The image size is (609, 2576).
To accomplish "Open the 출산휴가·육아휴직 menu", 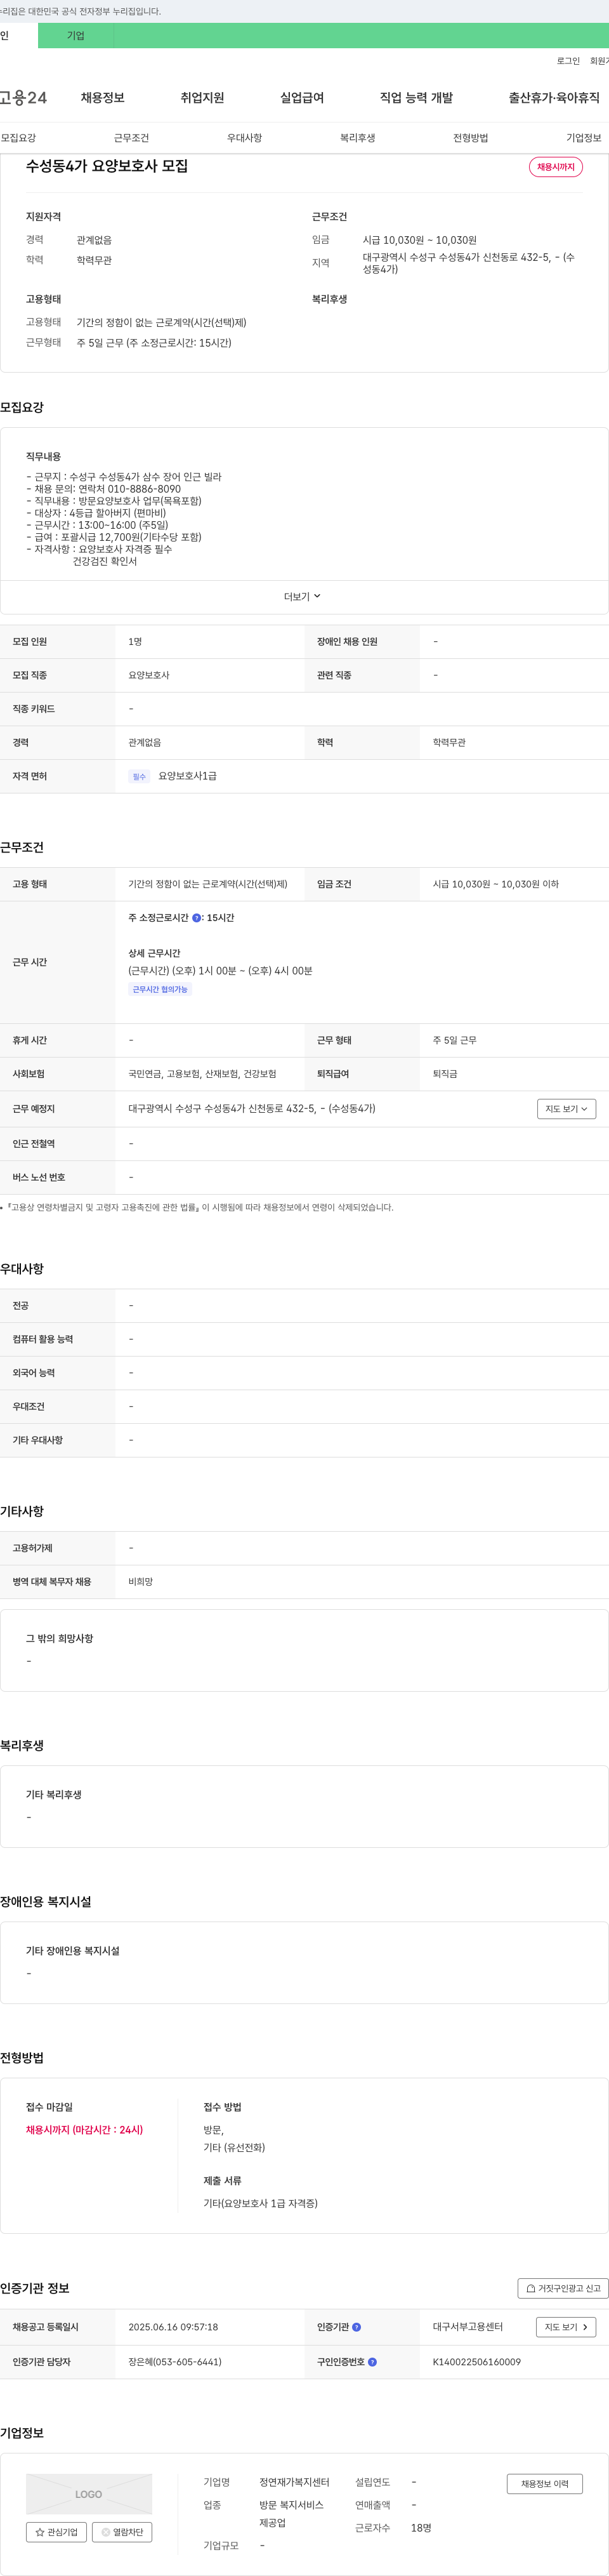I will pos(554,97).
